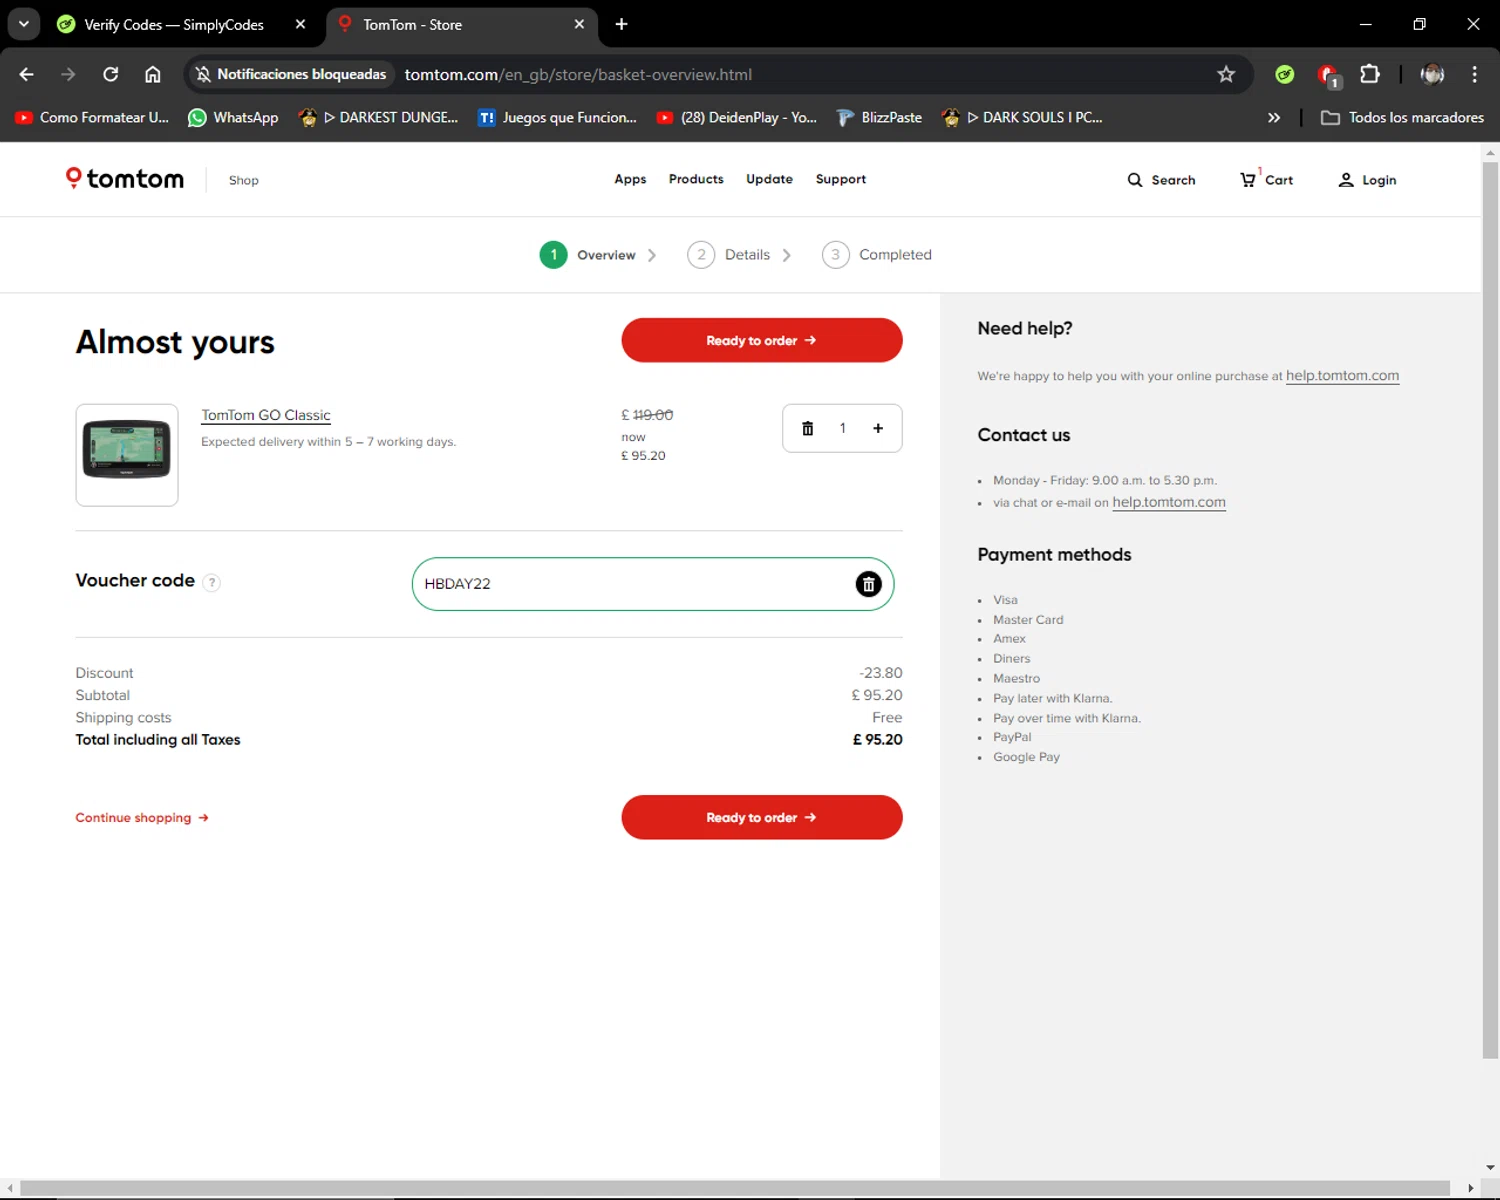Open the Extensions puzzle menu
The image size is (1500, 1200).
(1370, 74)
